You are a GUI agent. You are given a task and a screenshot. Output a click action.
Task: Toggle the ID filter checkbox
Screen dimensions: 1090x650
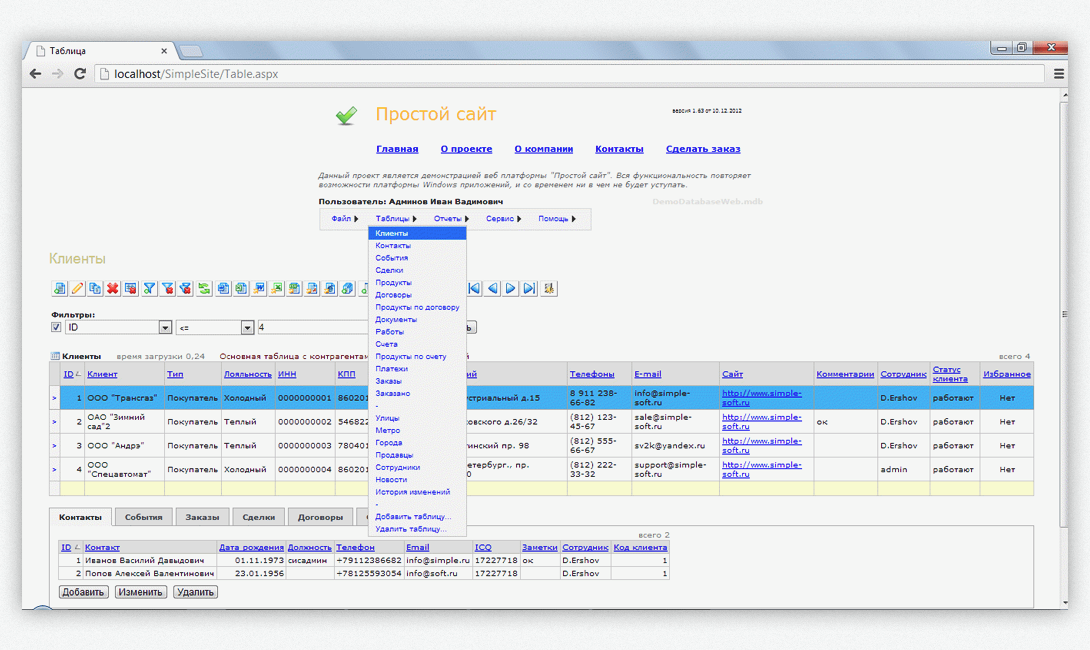[56, 327]
